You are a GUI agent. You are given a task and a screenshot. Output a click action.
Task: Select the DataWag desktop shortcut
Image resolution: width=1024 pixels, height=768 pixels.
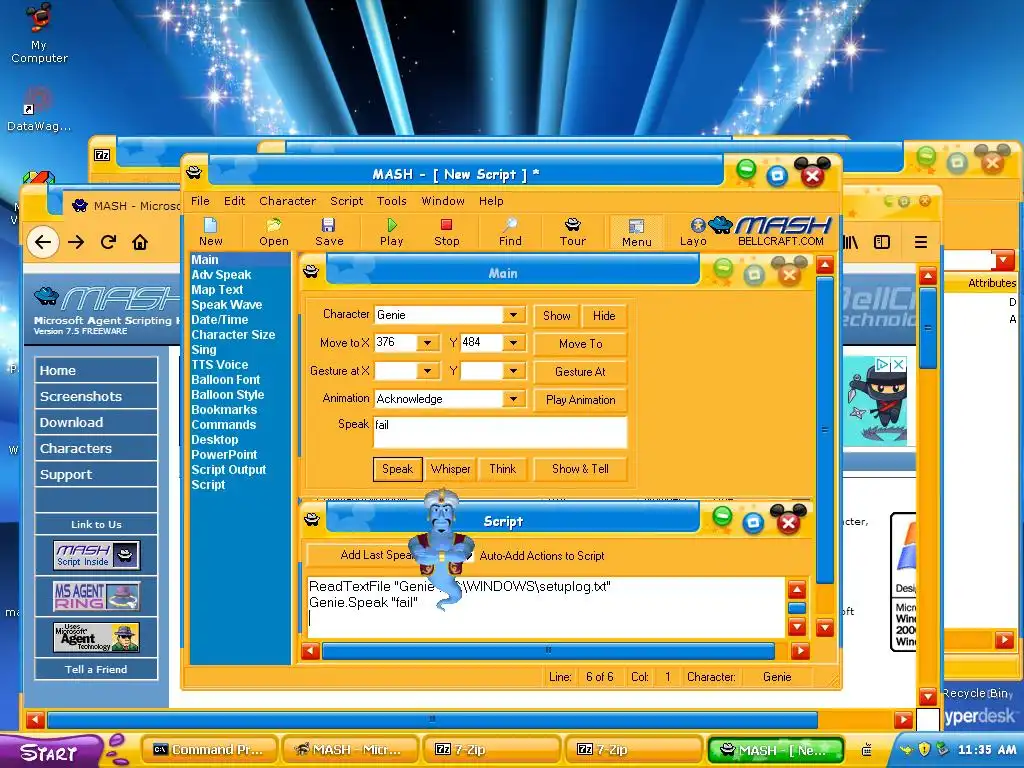pos(39,109)
